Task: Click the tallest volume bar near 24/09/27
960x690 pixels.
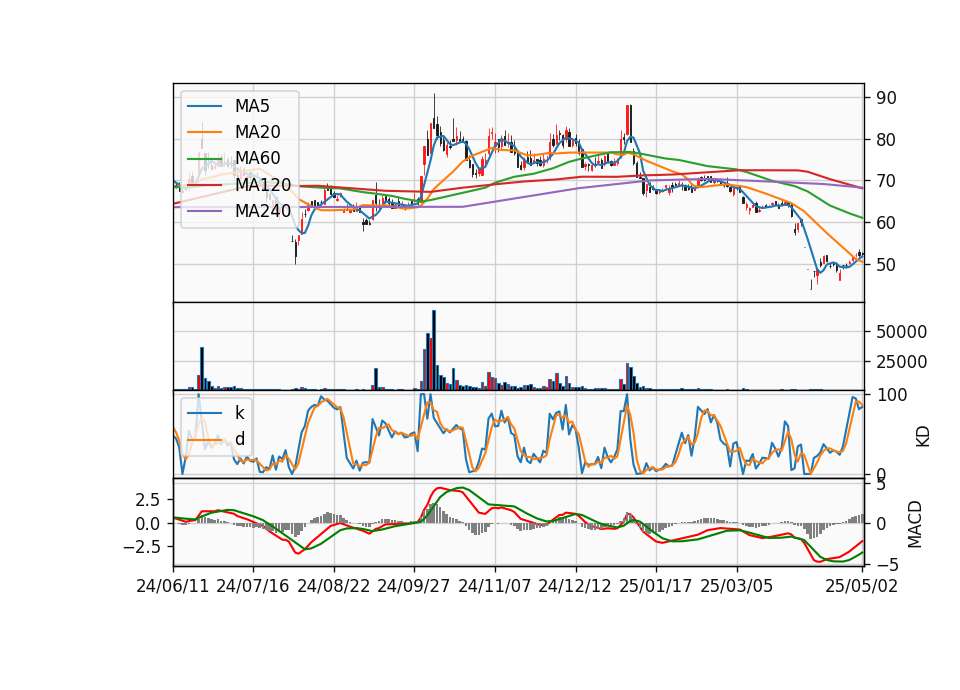Action: click(x=434, y=350)
